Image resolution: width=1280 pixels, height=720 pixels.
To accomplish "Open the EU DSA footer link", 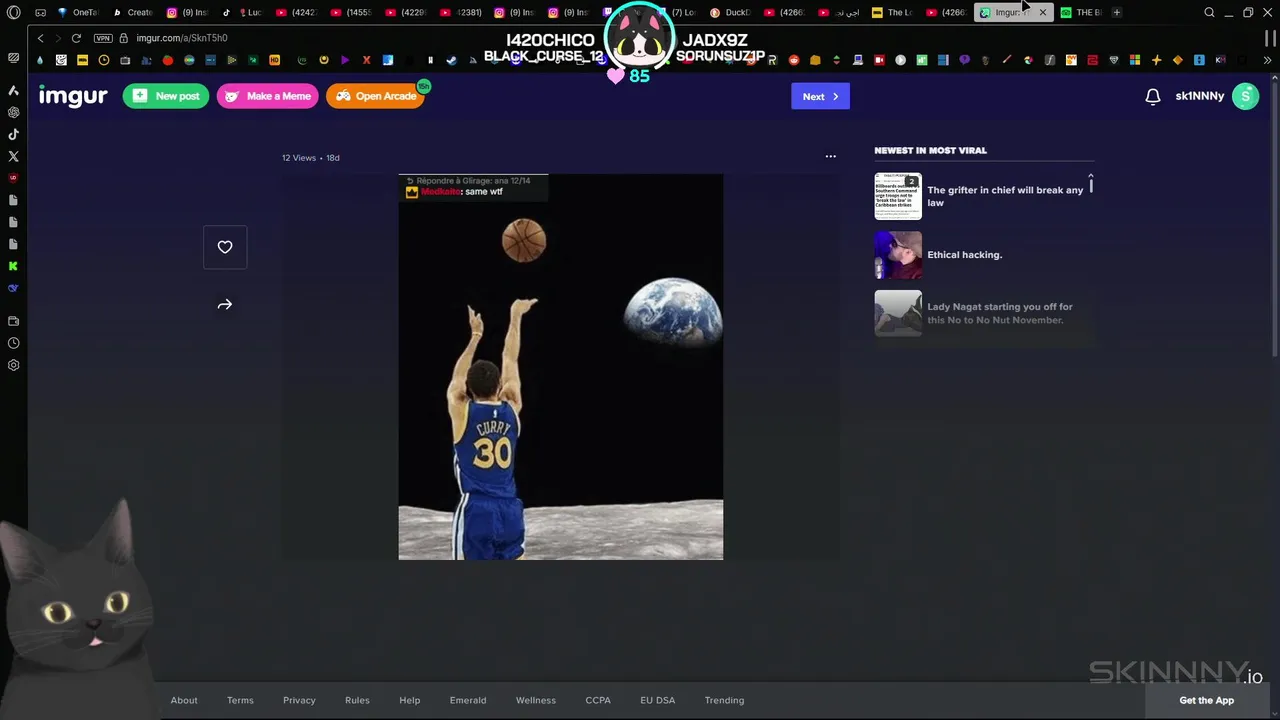I will click(658, 700).
